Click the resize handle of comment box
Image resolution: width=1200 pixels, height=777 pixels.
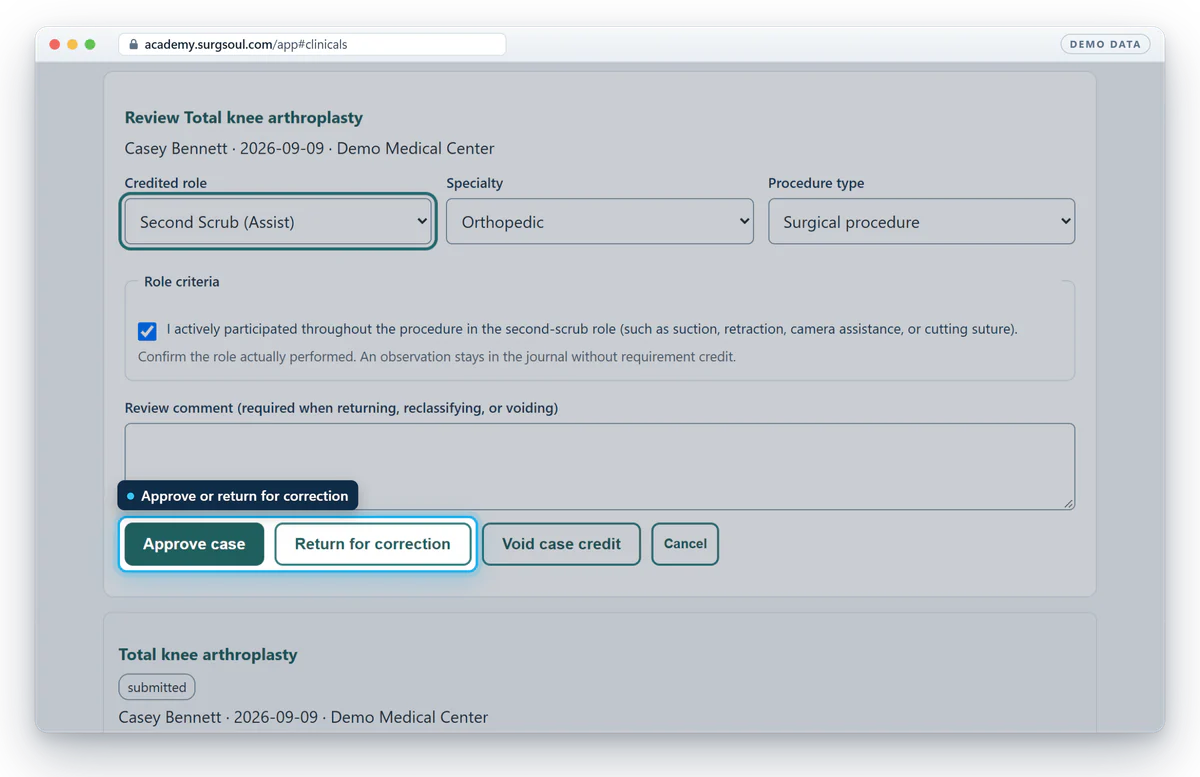pyautogui.click(x=1069, y=504)
